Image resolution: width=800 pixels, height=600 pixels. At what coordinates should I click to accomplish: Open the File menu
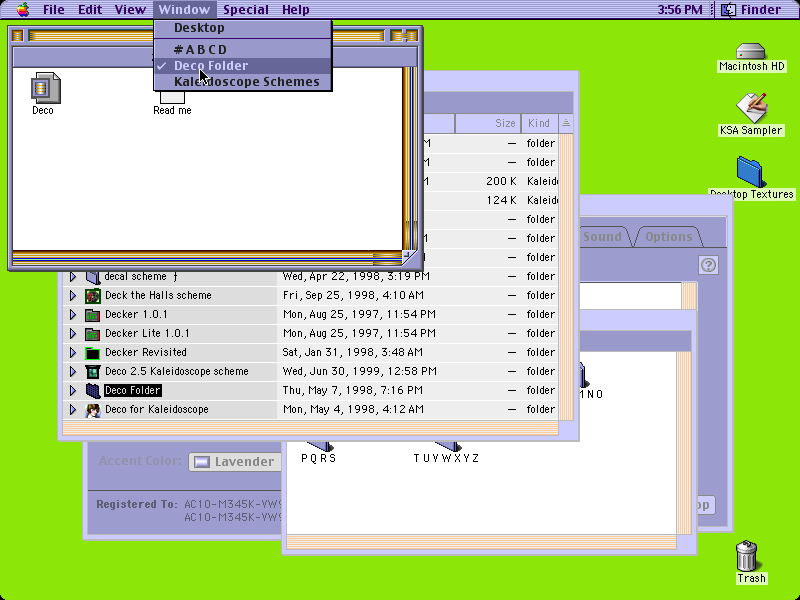tap(54, 9)
